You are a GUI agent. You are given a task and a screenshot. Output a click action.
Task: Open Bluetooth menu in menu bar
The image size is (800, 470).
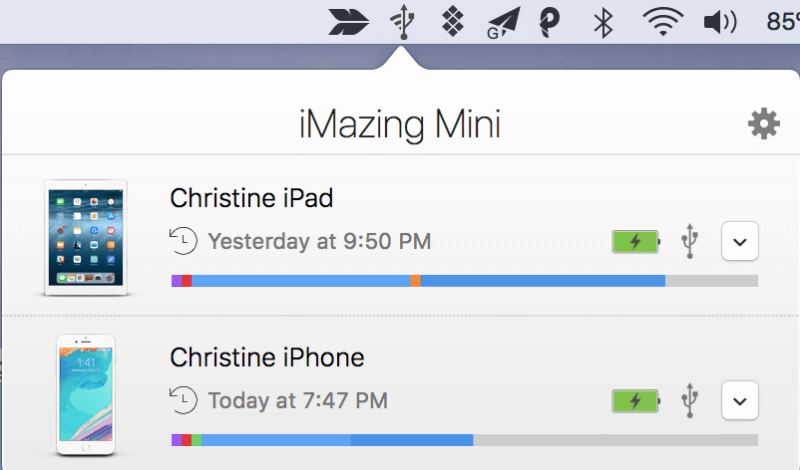[x=603, y=23]
